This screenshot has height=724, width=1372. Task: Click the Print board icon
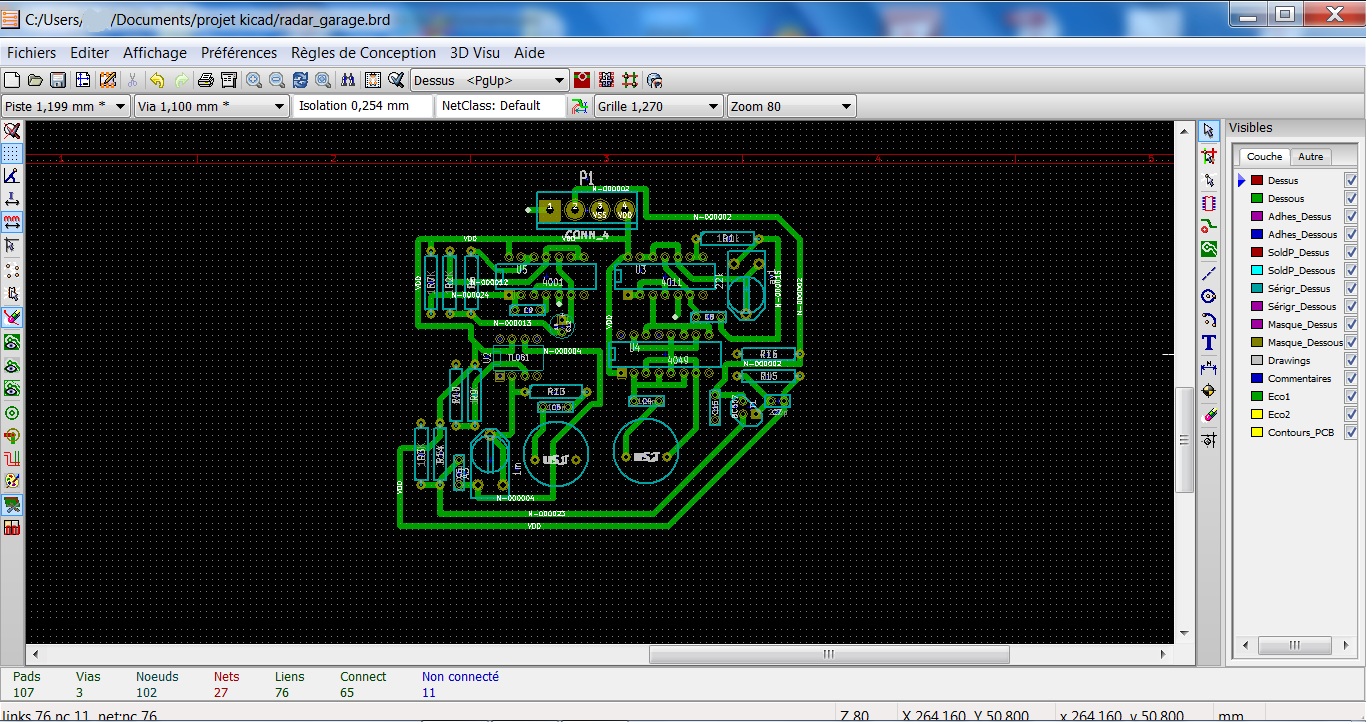[206, 80]
